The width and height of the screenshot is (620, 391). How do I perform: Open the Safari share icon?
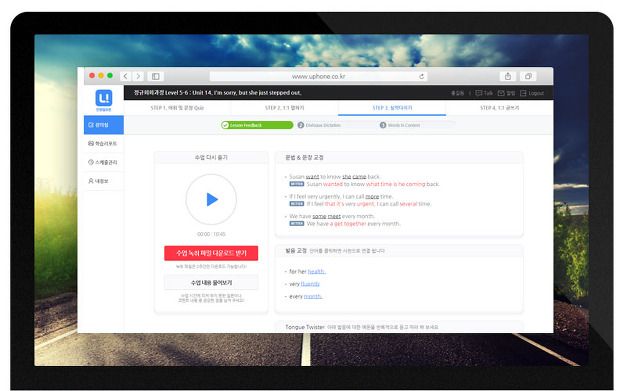coord(508,76)
